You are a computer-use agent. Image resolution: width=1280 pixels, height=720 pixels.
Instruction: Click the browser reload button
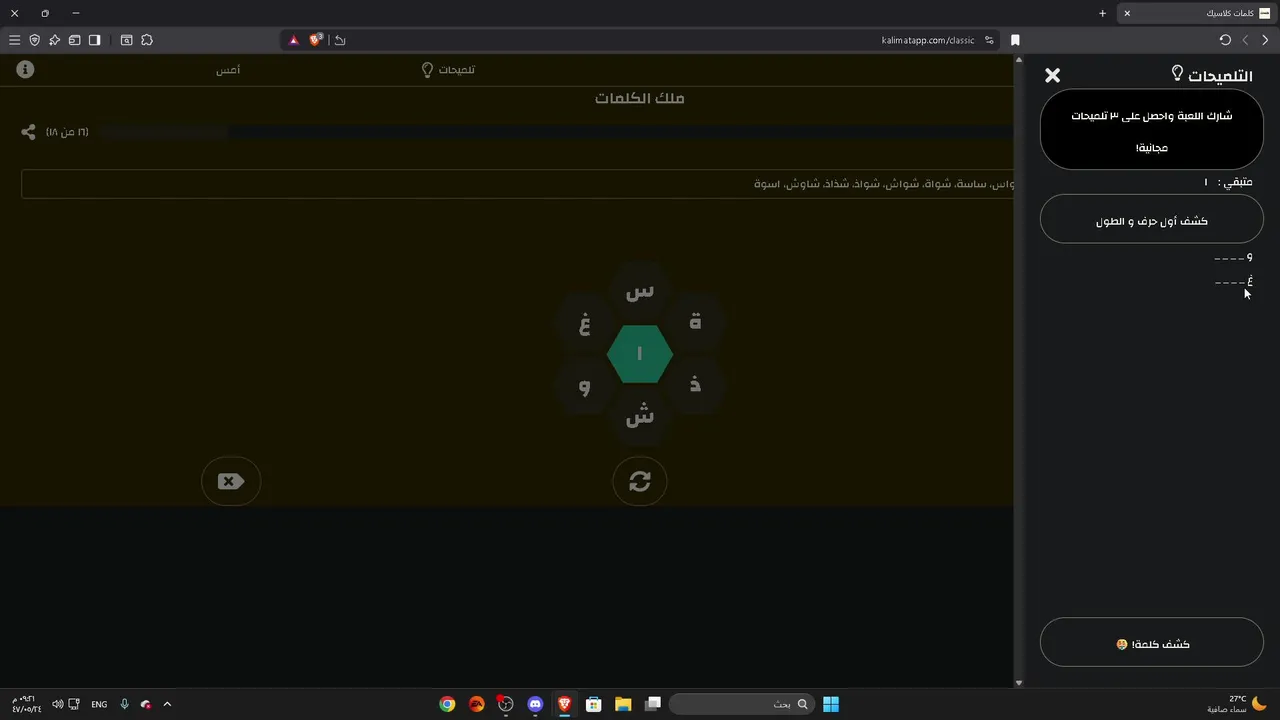pyautogui.click(x=1225, y=40)
